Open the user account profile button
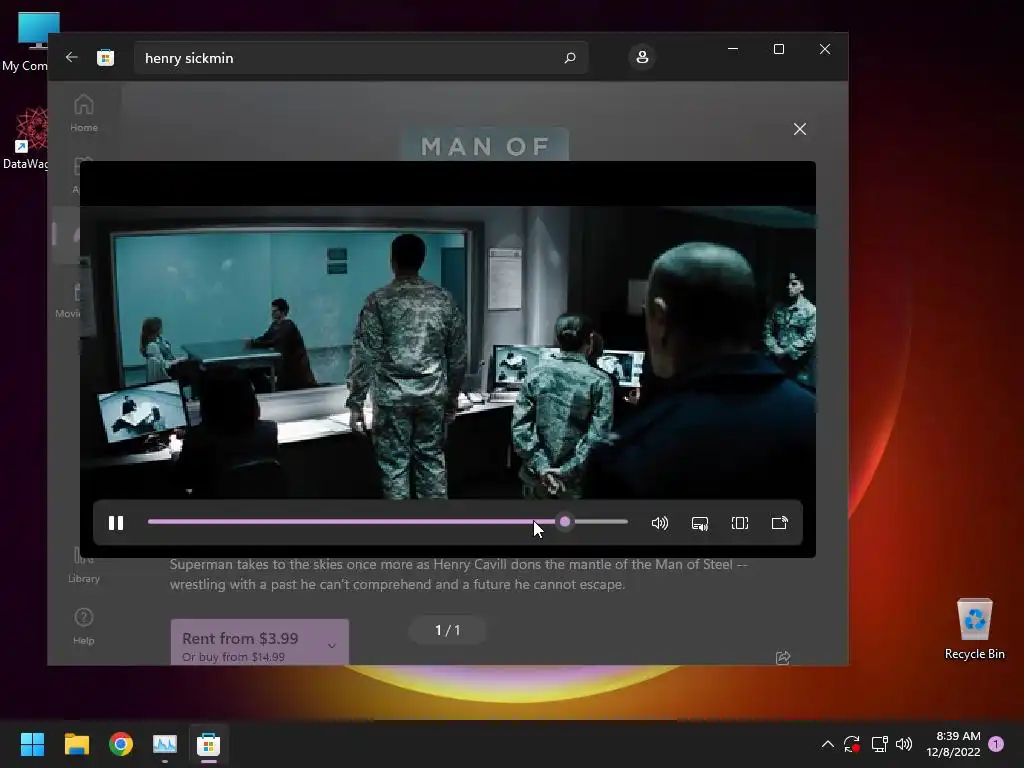This screenshot has width=1024, height=768. (x=642, y=57)
